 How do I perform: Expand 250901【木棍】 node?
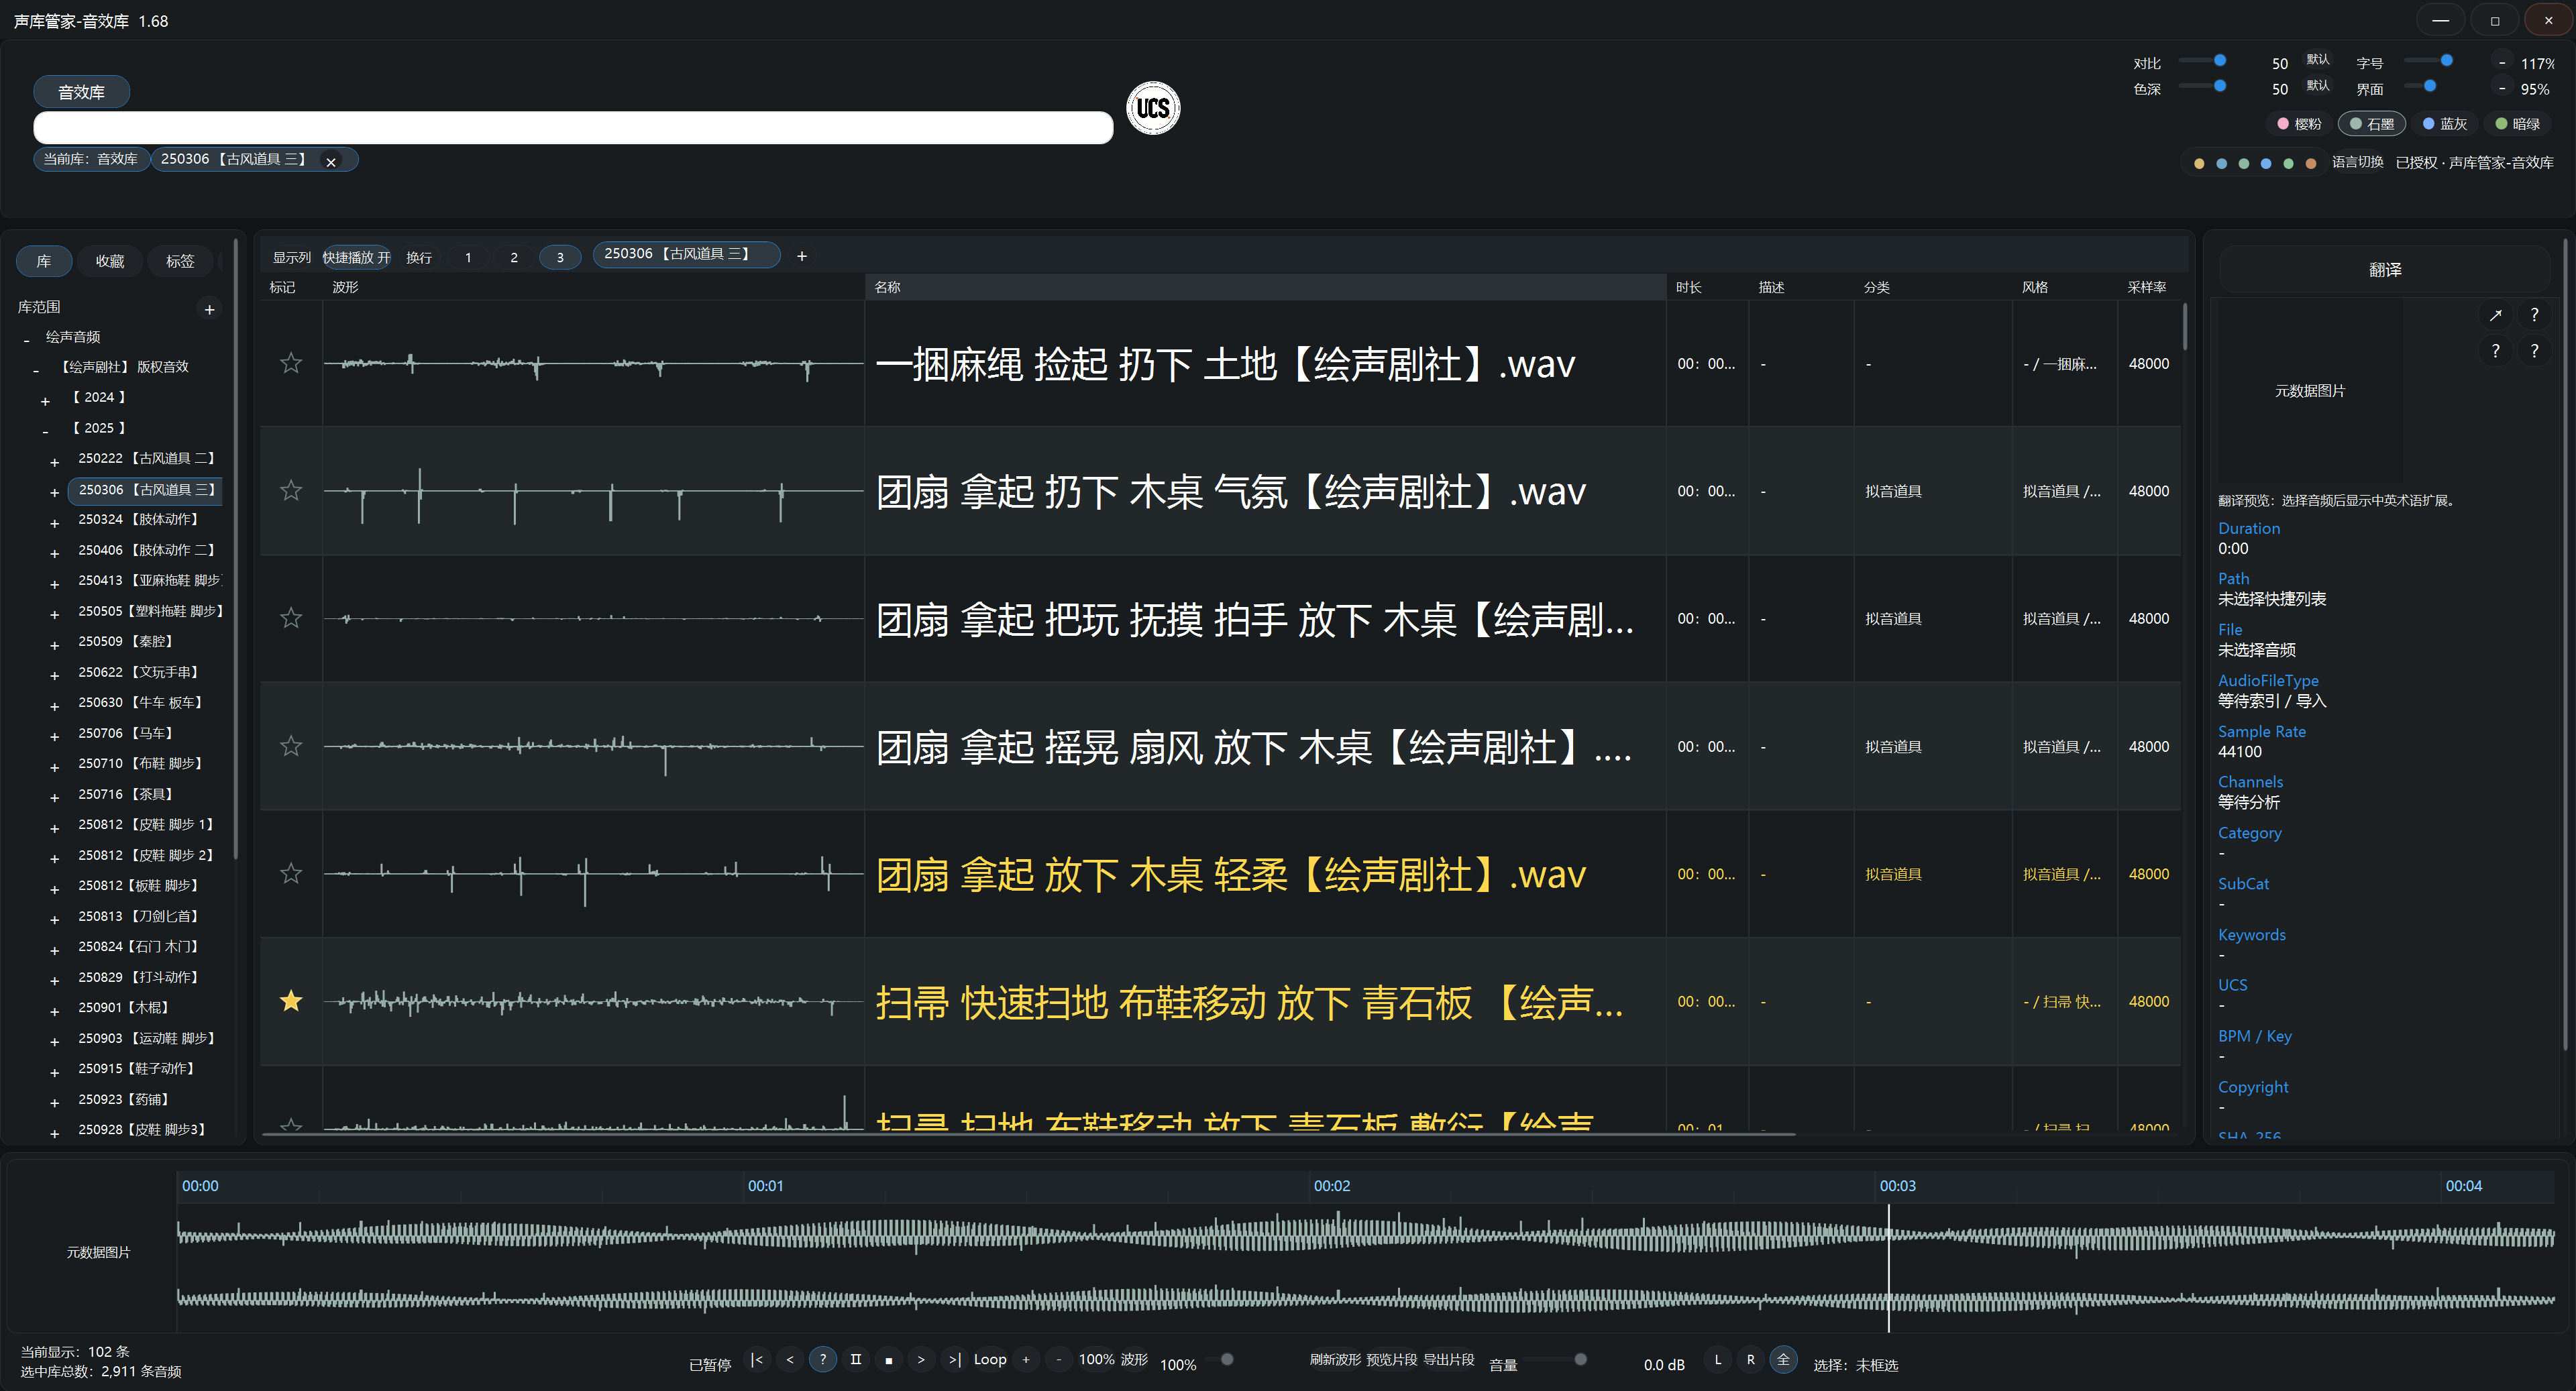(55, 1011)
